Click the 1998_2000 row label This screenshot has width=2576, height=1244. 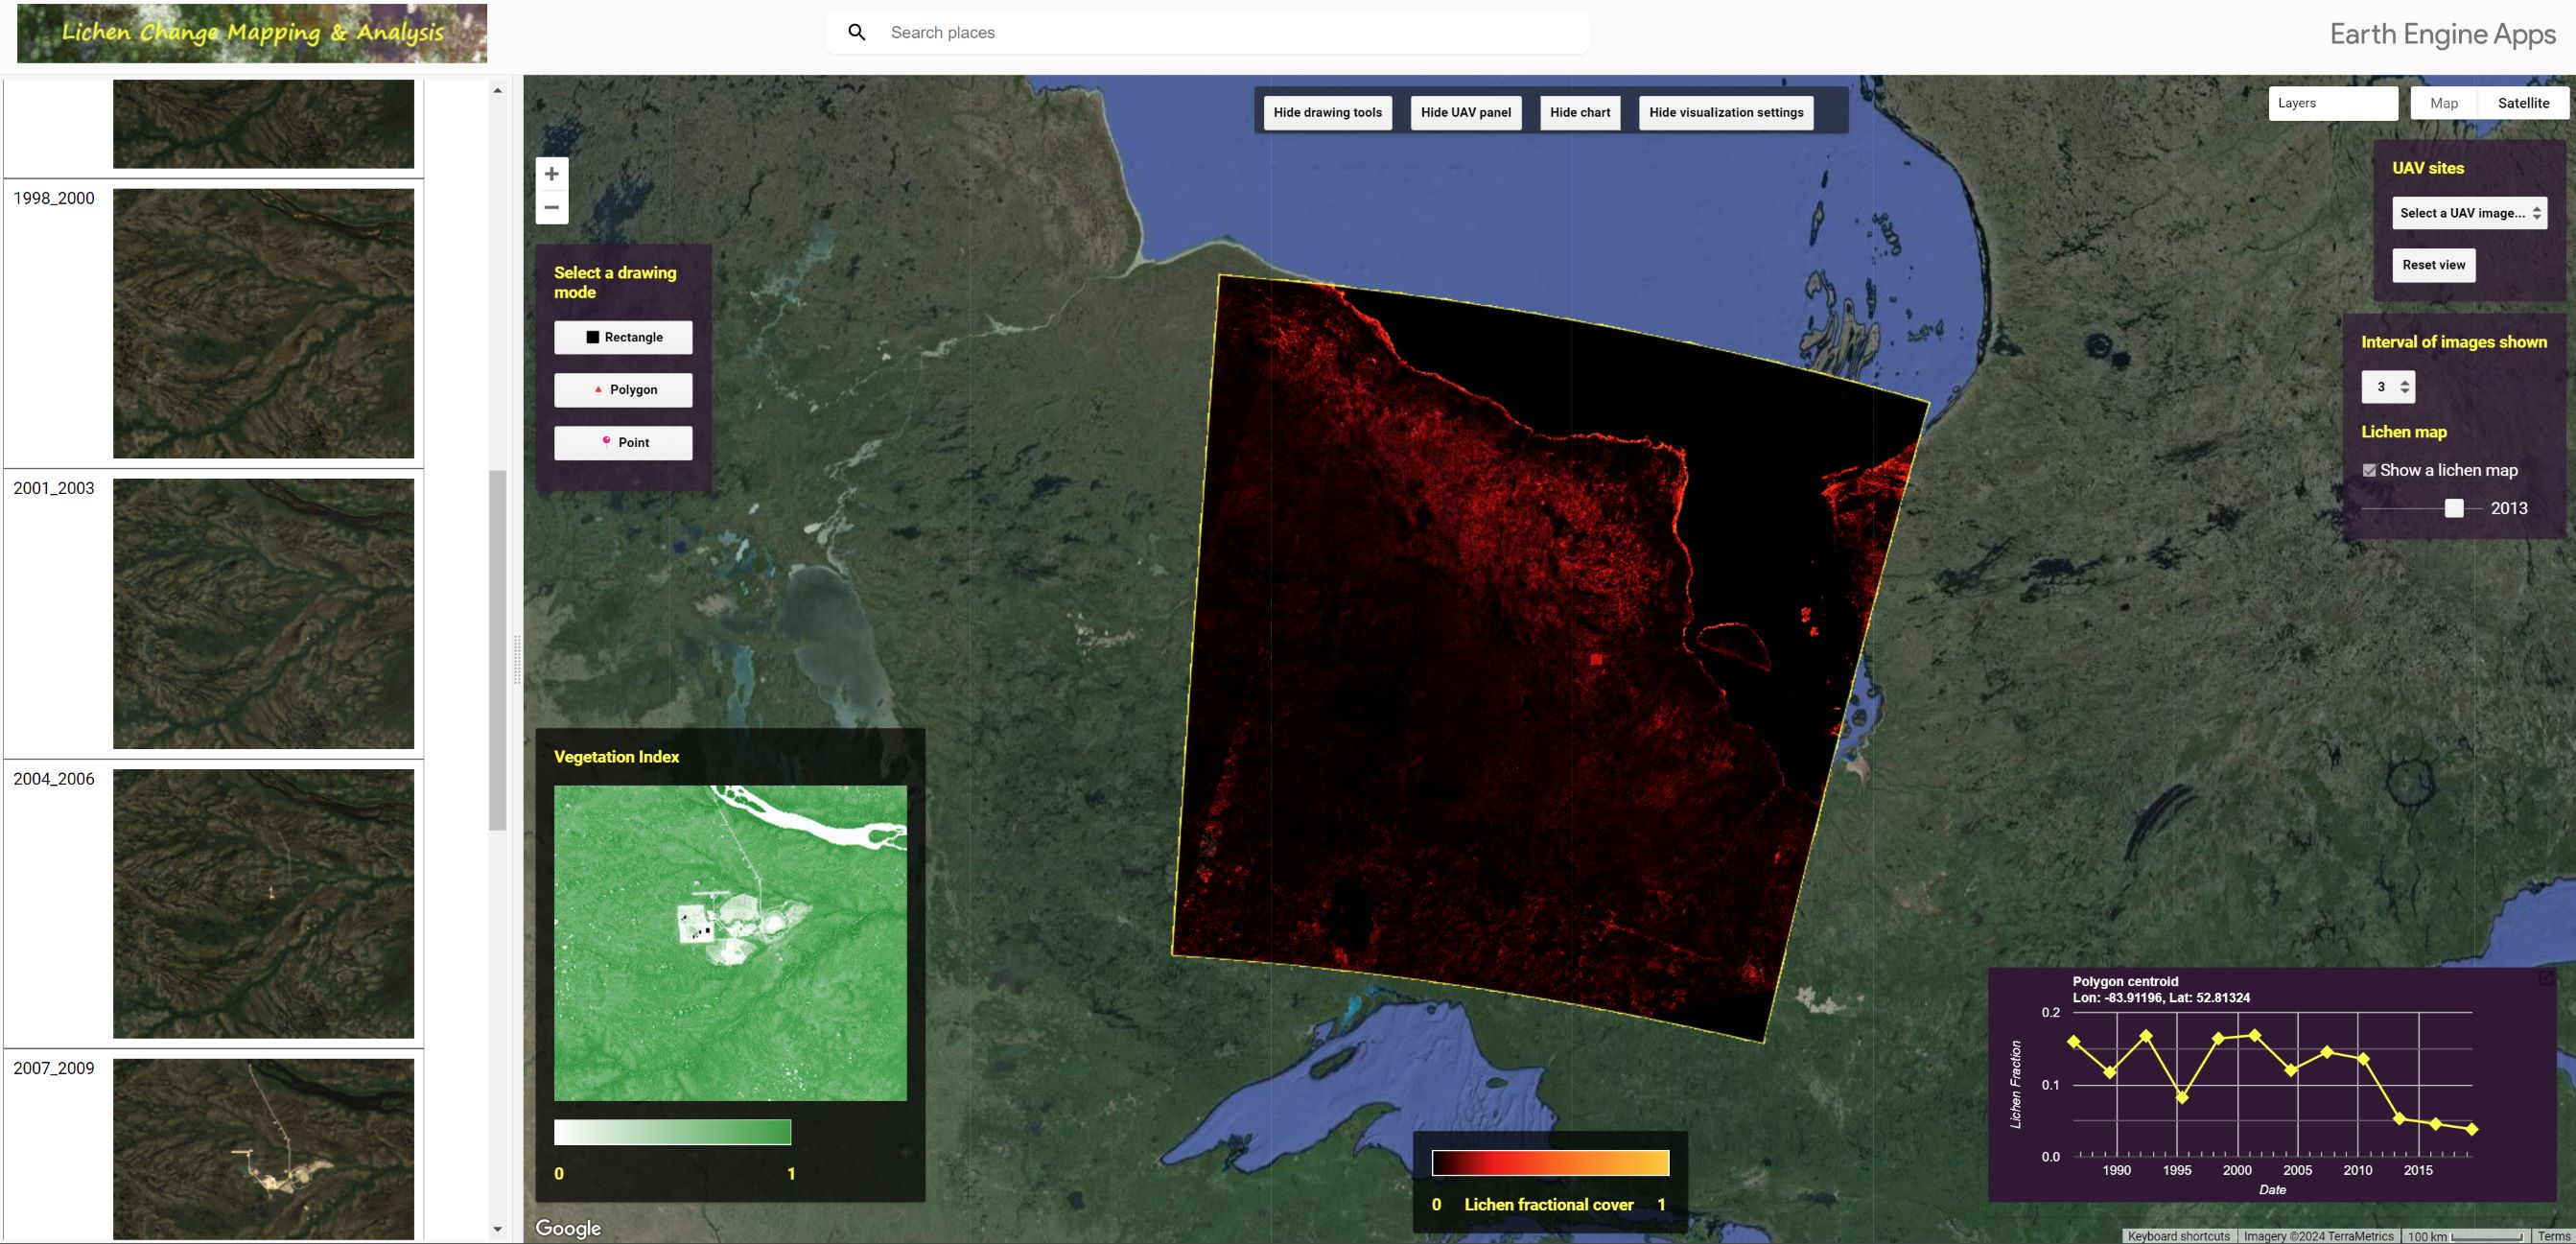click(54, 198)
